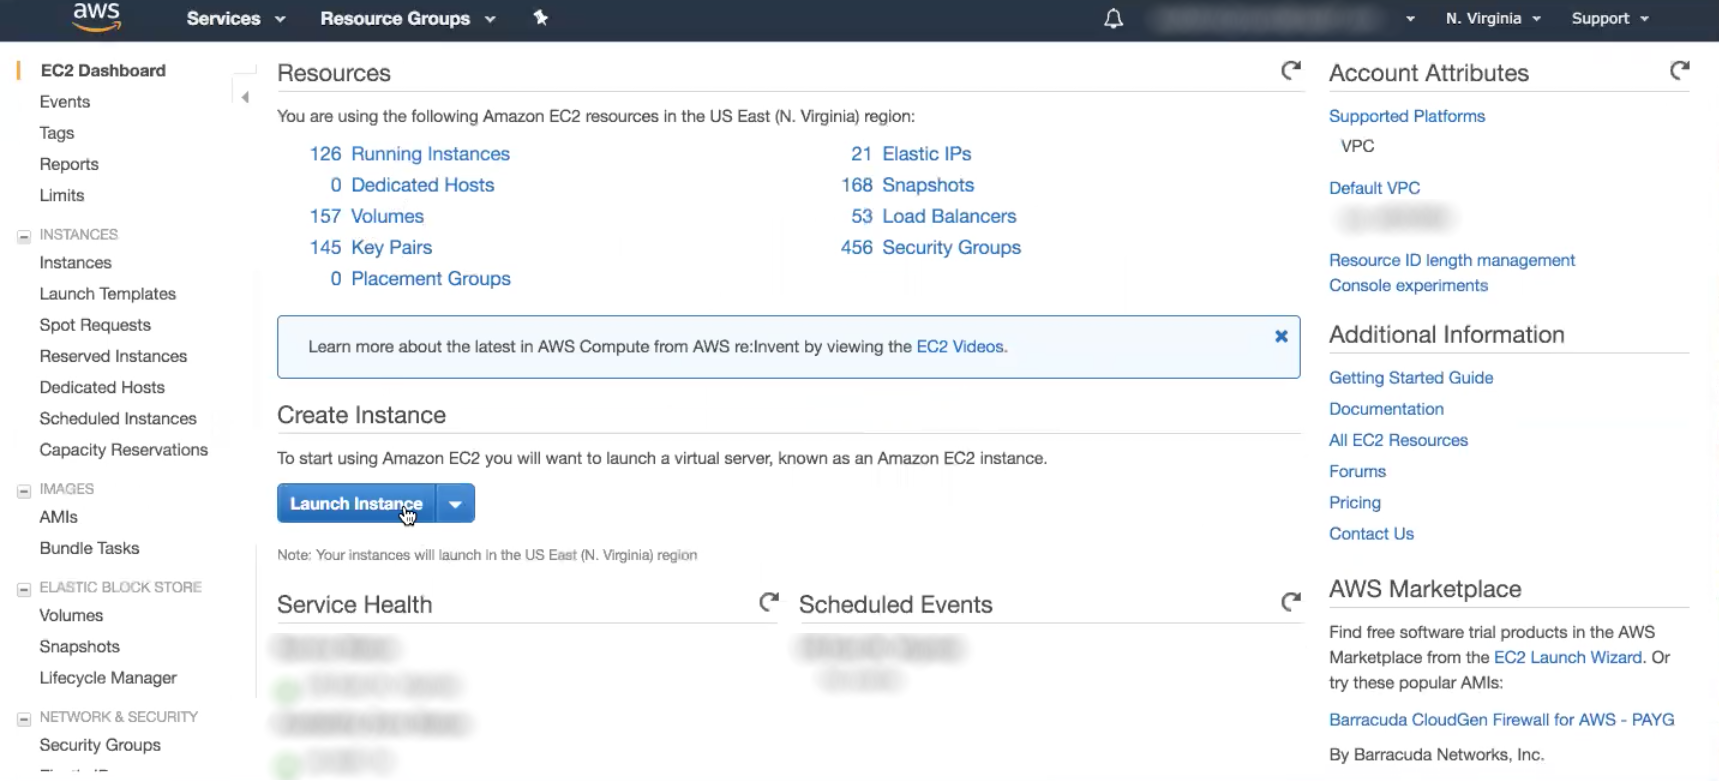Click the AWS logo home icon

coord(97,17)
